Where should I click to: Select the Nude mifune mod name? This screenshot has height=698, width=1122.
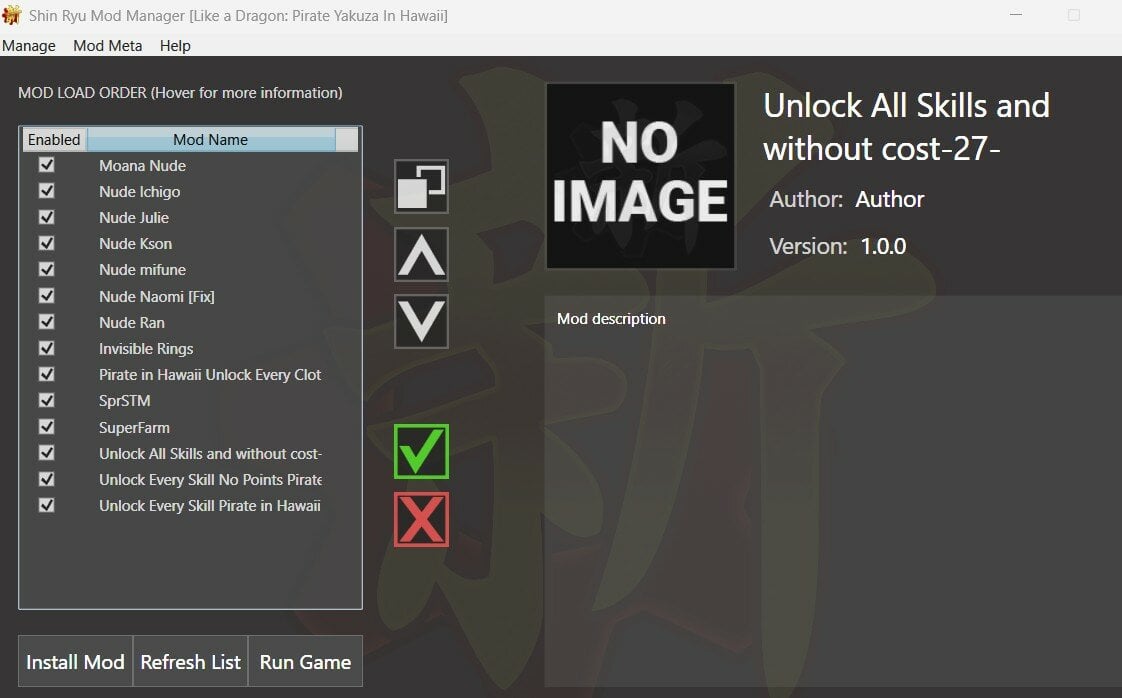tap(142, 270)
